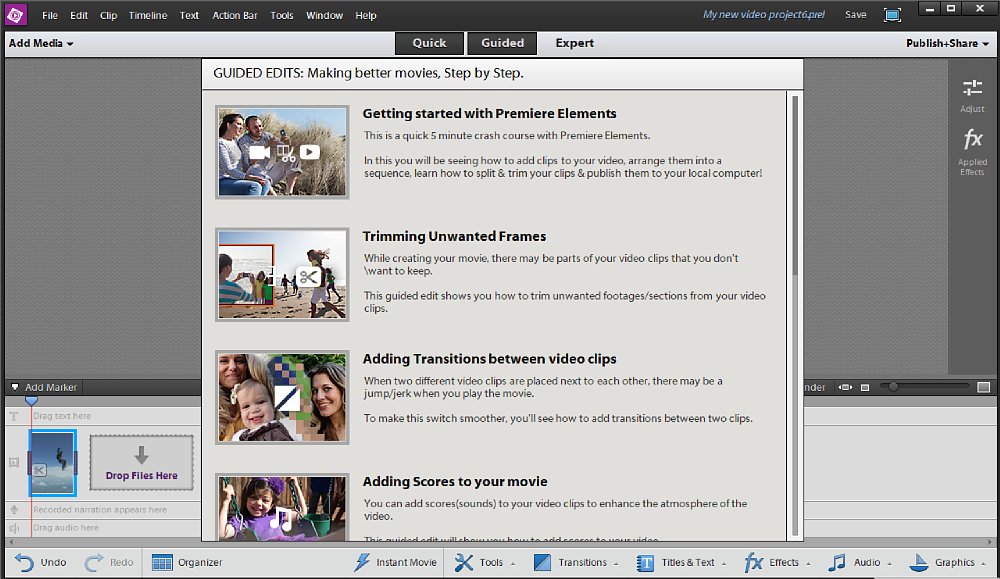Click the zoom out icon left of slider

(x=865, y=387)
